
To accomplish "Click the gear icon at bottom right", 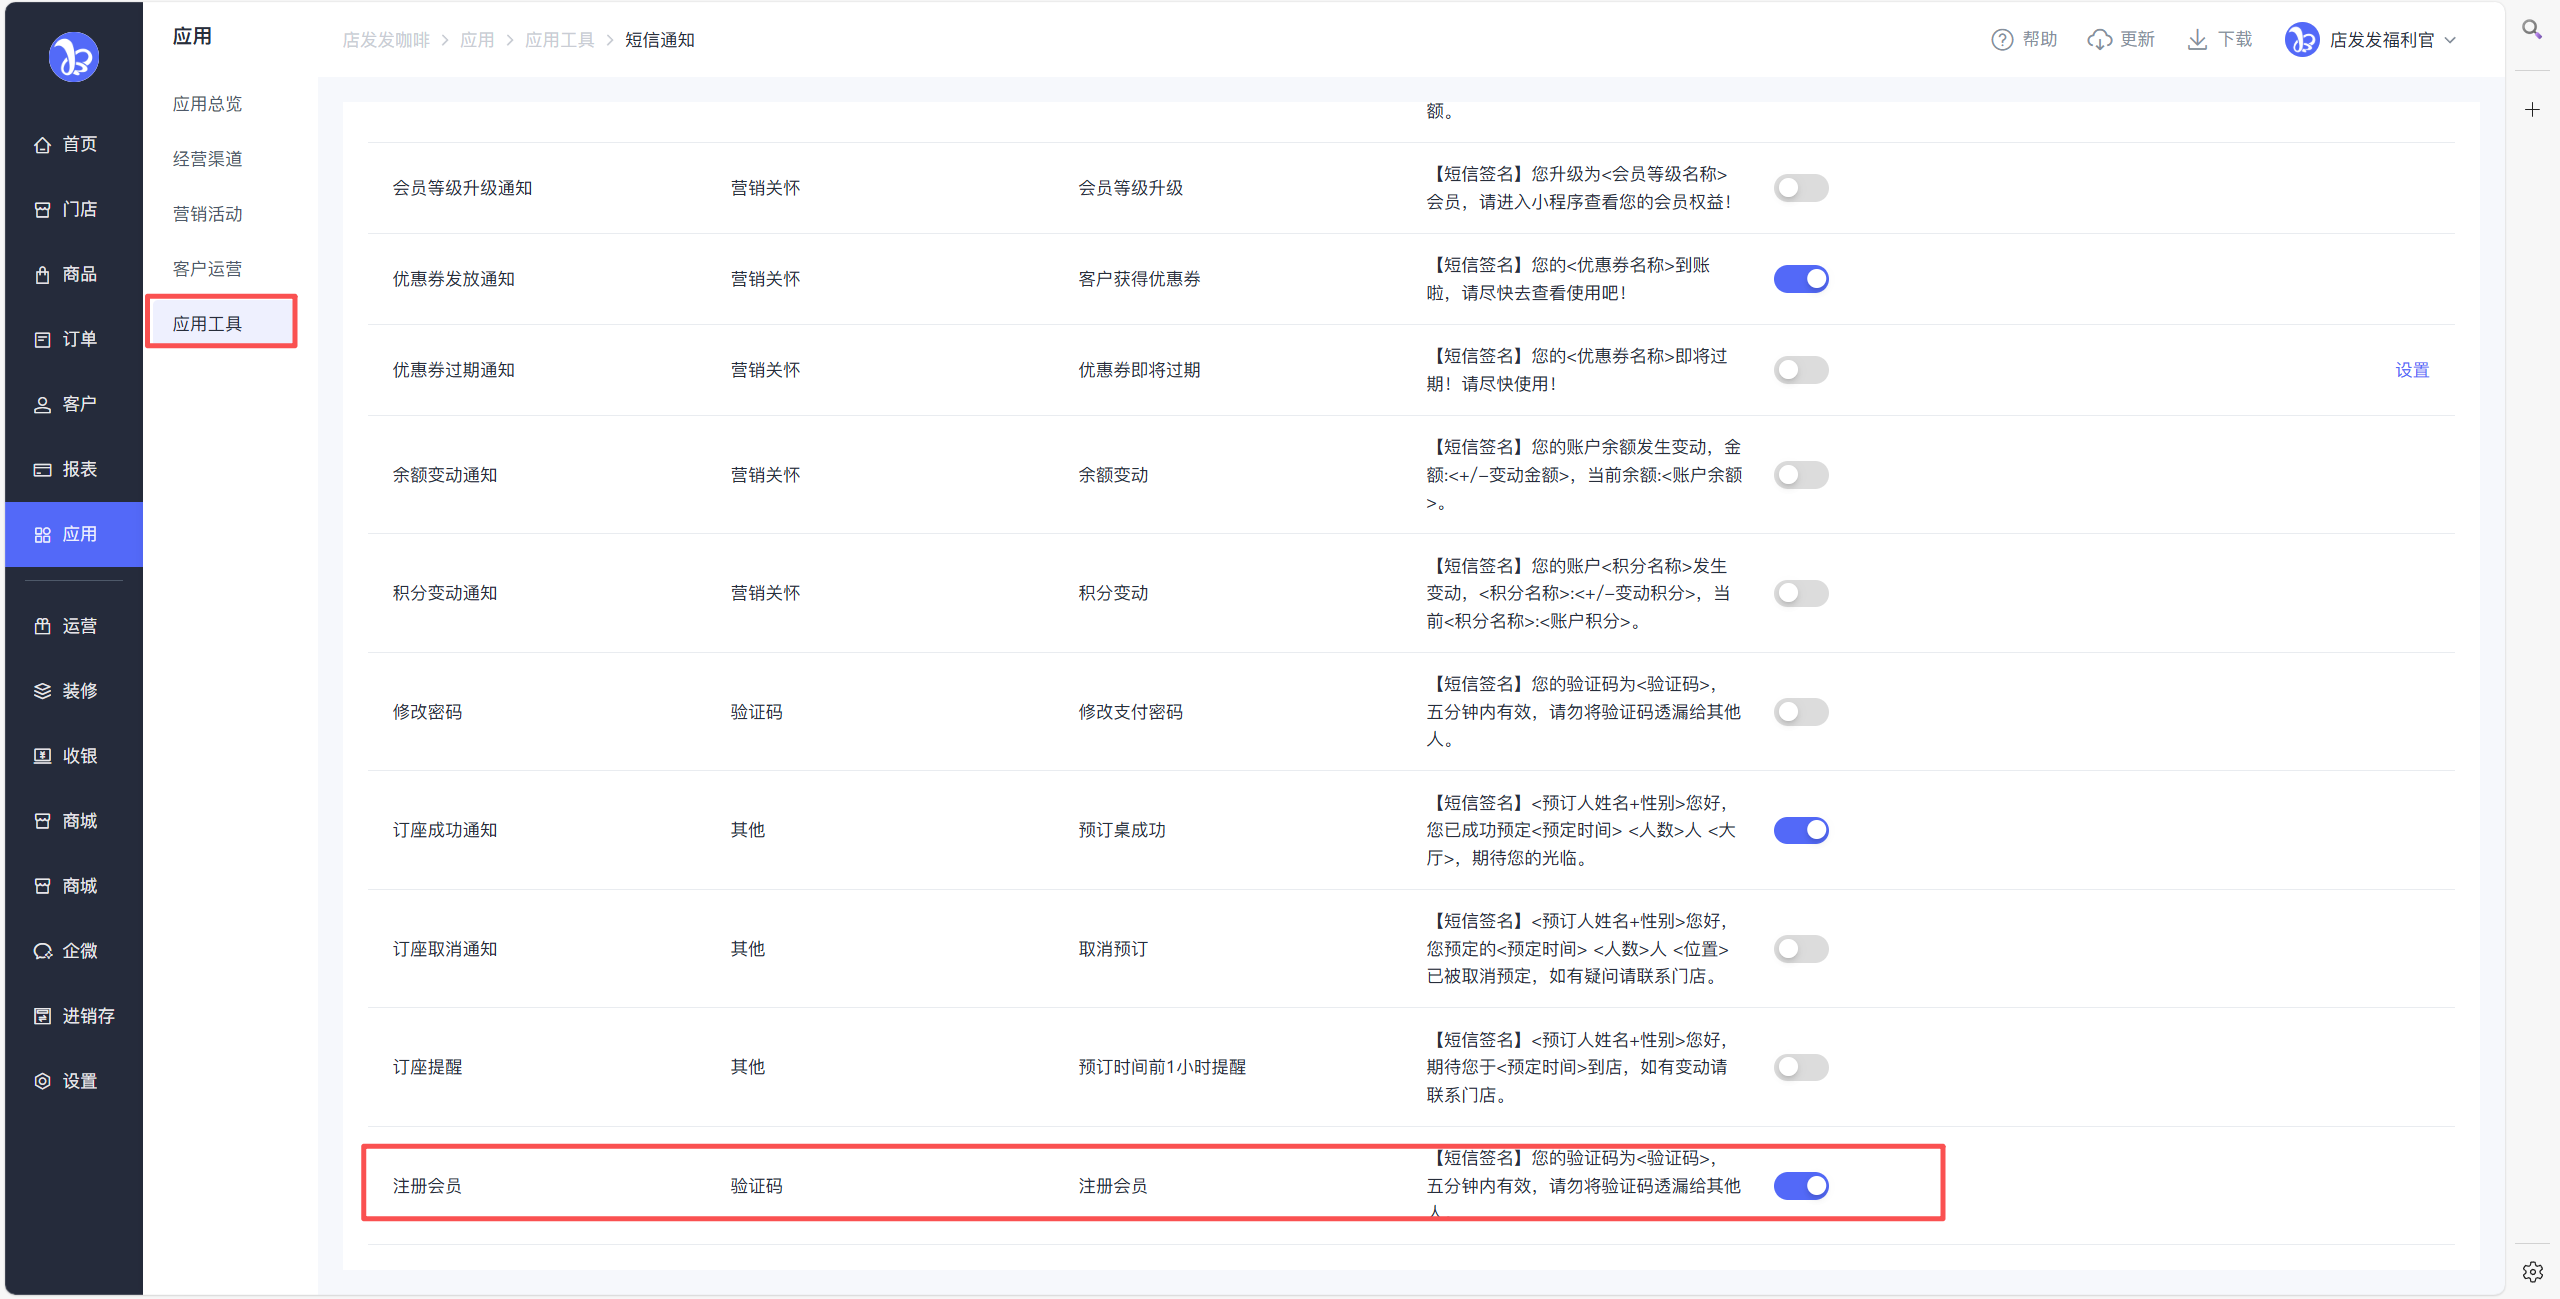I will tap(2532, 1272).
